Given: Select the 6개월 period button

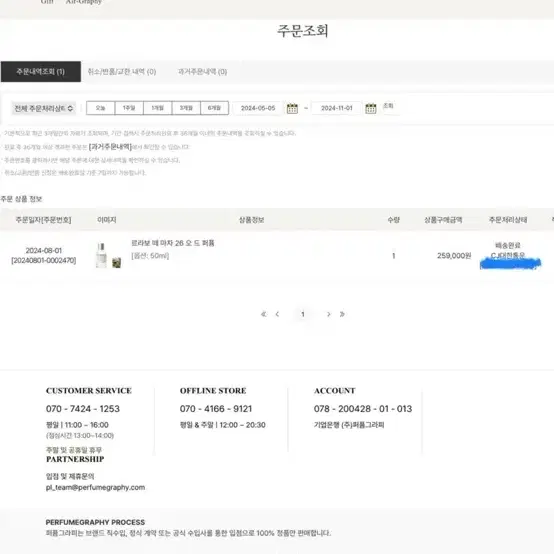Looking at the screenshot, I should coord(214,108).
